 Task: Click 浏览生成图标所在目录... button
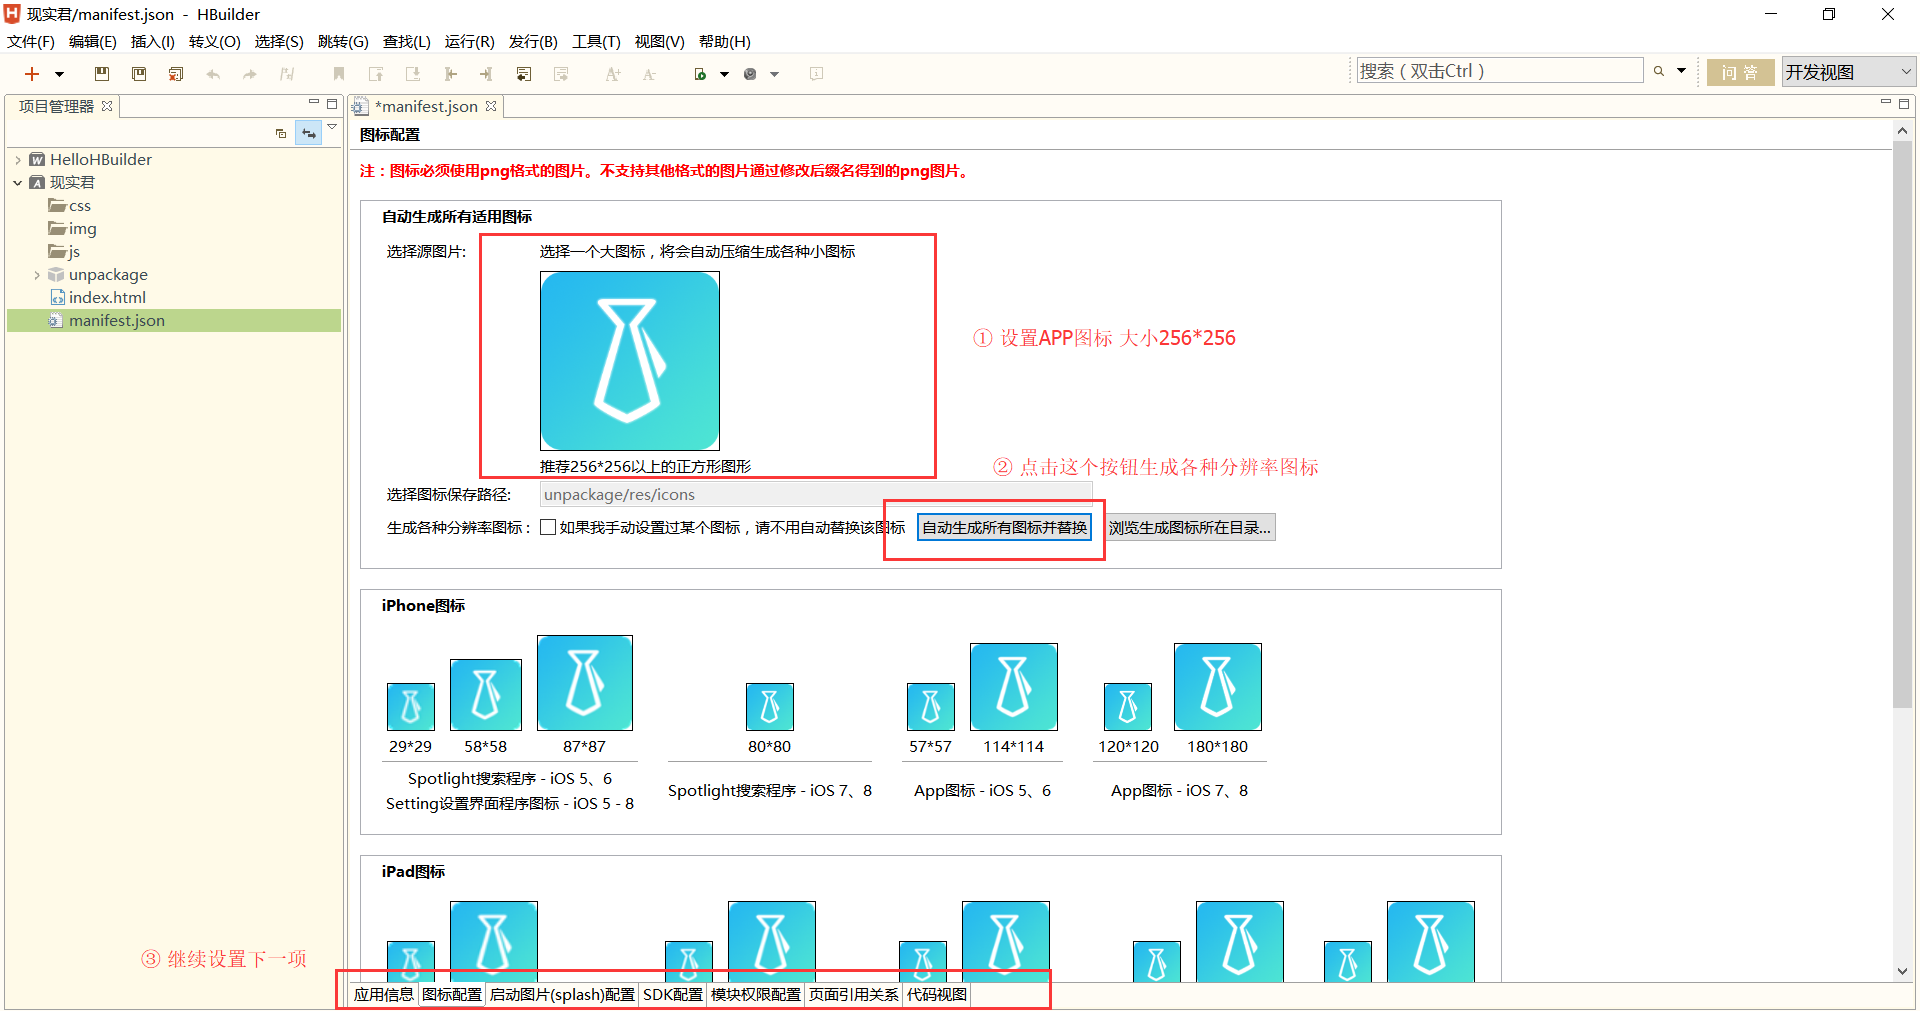click(1190, 527)
